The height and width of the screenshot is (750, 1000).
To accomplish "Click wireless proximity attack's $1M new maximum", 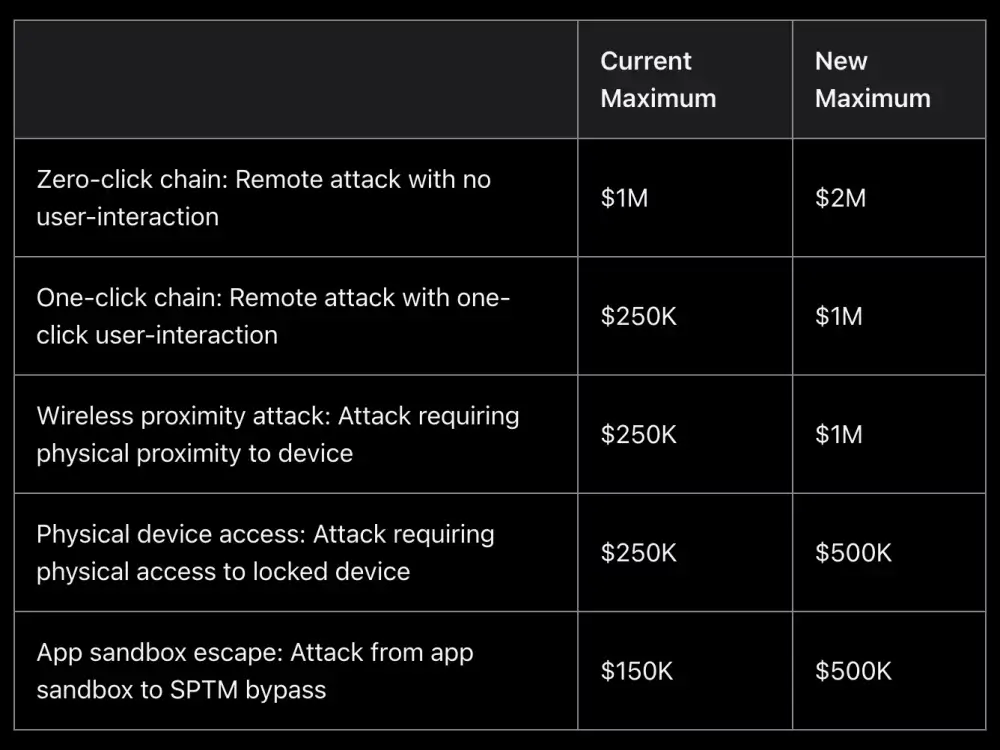I will click(838, 434).
